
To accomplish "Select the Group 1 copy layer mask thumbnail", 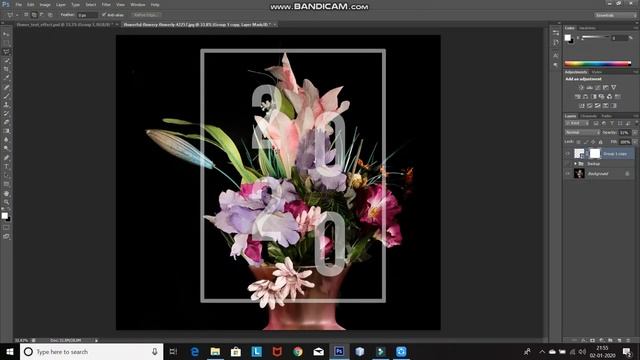I will click(x=595, y=153).
